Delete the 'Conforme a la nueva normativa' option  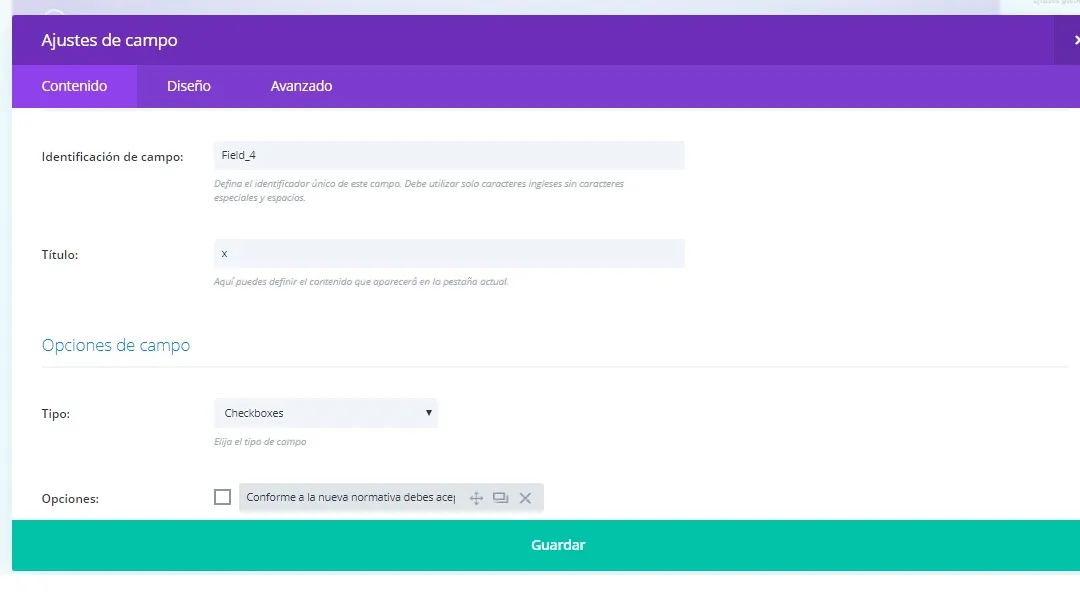tap(525, 498)
